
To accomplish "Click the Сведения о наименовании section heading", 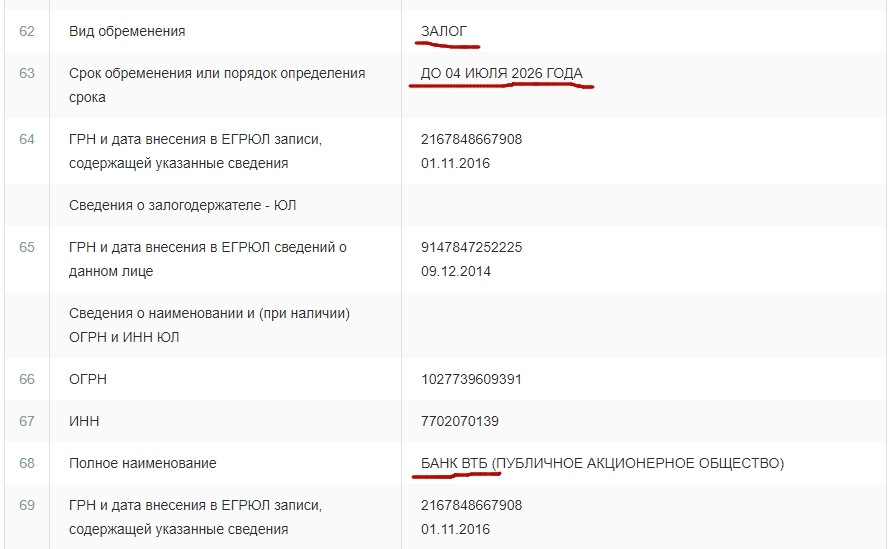I will click(209, 325).
